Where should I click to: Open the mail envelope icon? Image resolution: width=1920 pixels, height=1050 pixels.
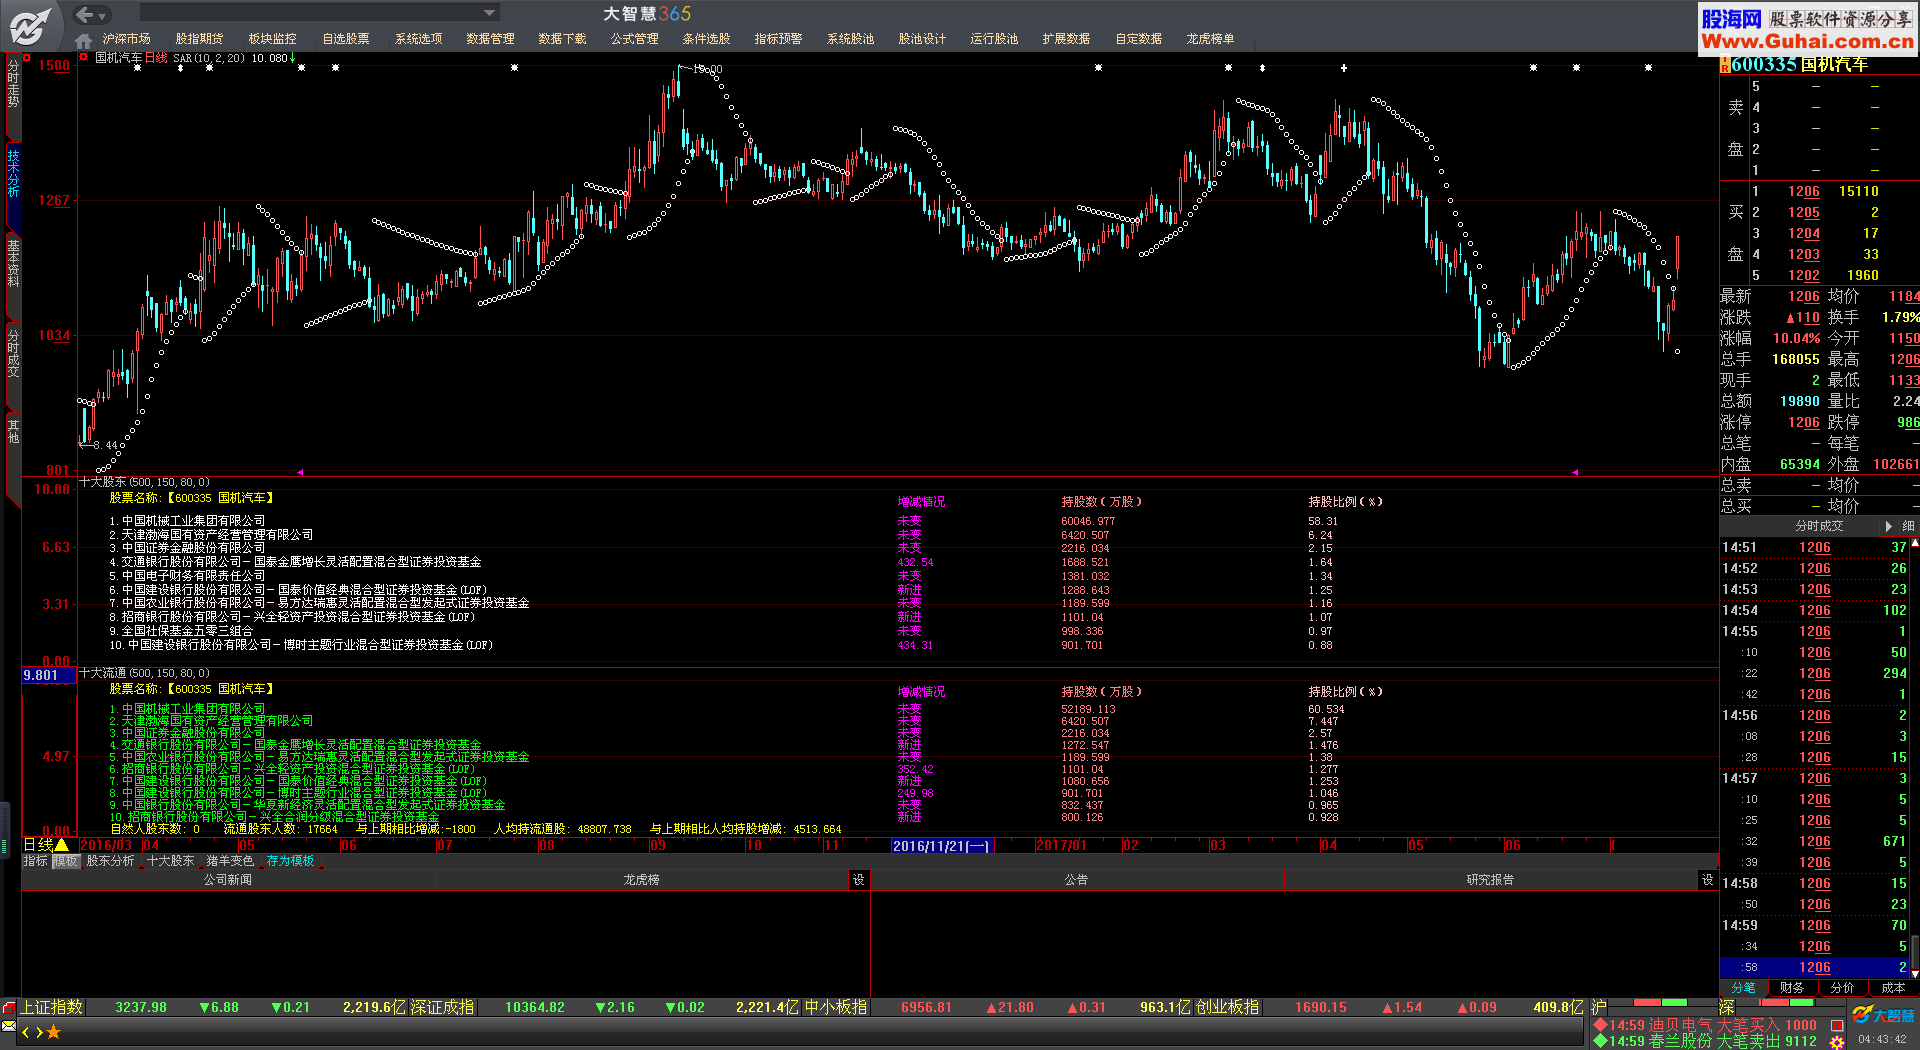9,1027
